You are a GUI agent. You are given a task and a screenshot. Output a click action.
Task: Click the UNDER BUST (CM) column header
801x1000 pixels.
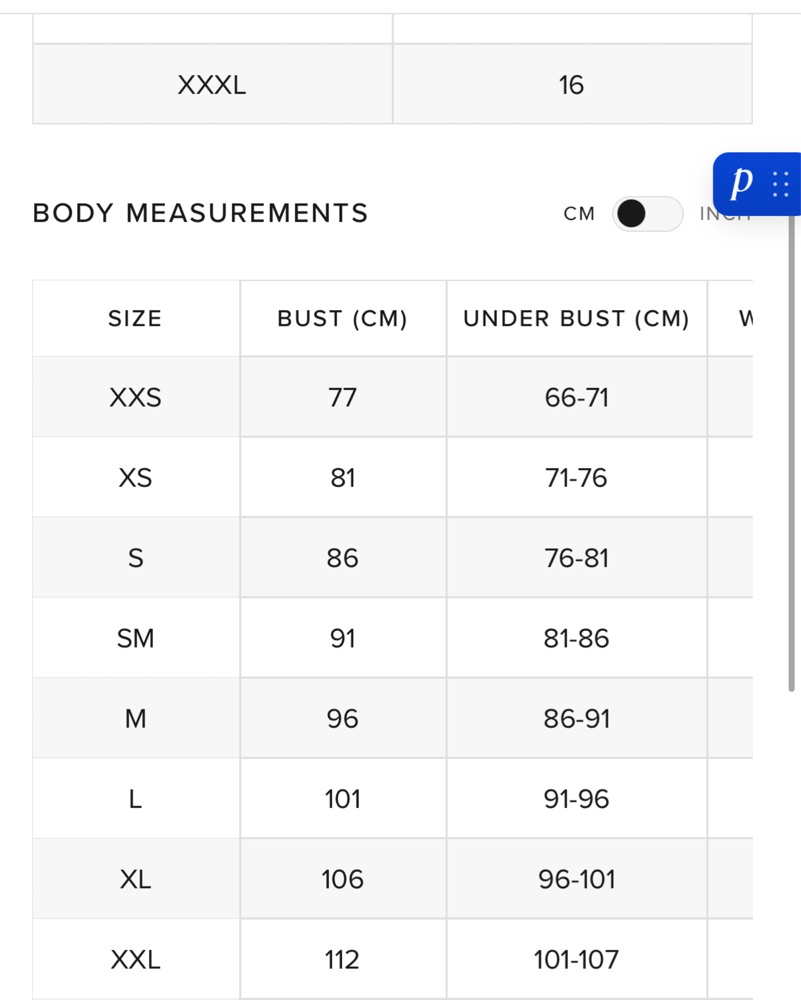(x=577, y=318)
